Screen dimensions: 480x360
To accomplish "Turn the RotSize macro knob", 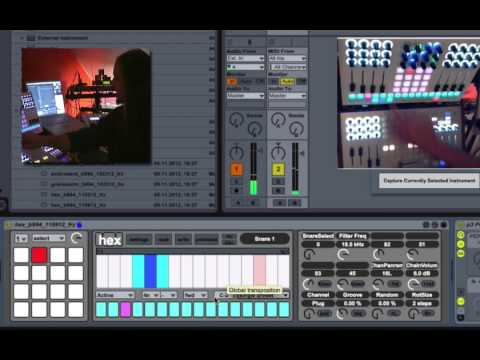I will [413, 313].
